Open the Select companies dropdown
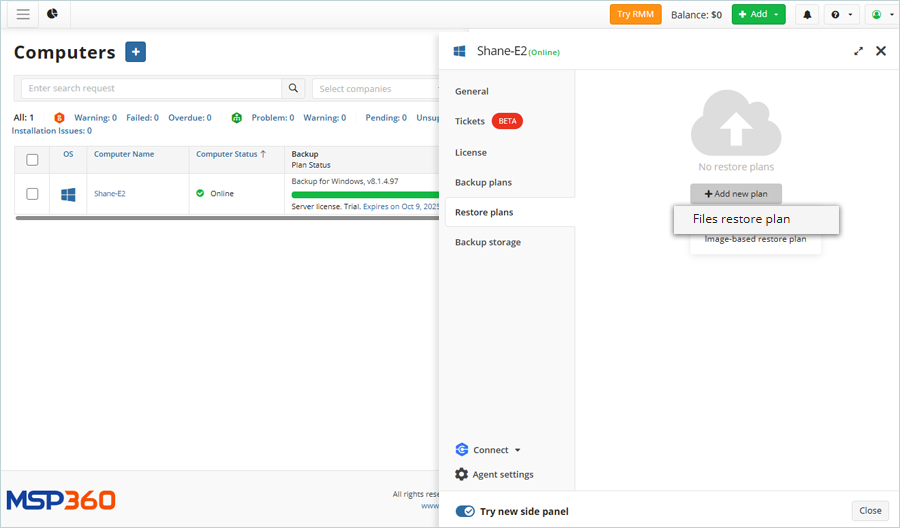The image size is (900, 528). (x=375, y=89)
